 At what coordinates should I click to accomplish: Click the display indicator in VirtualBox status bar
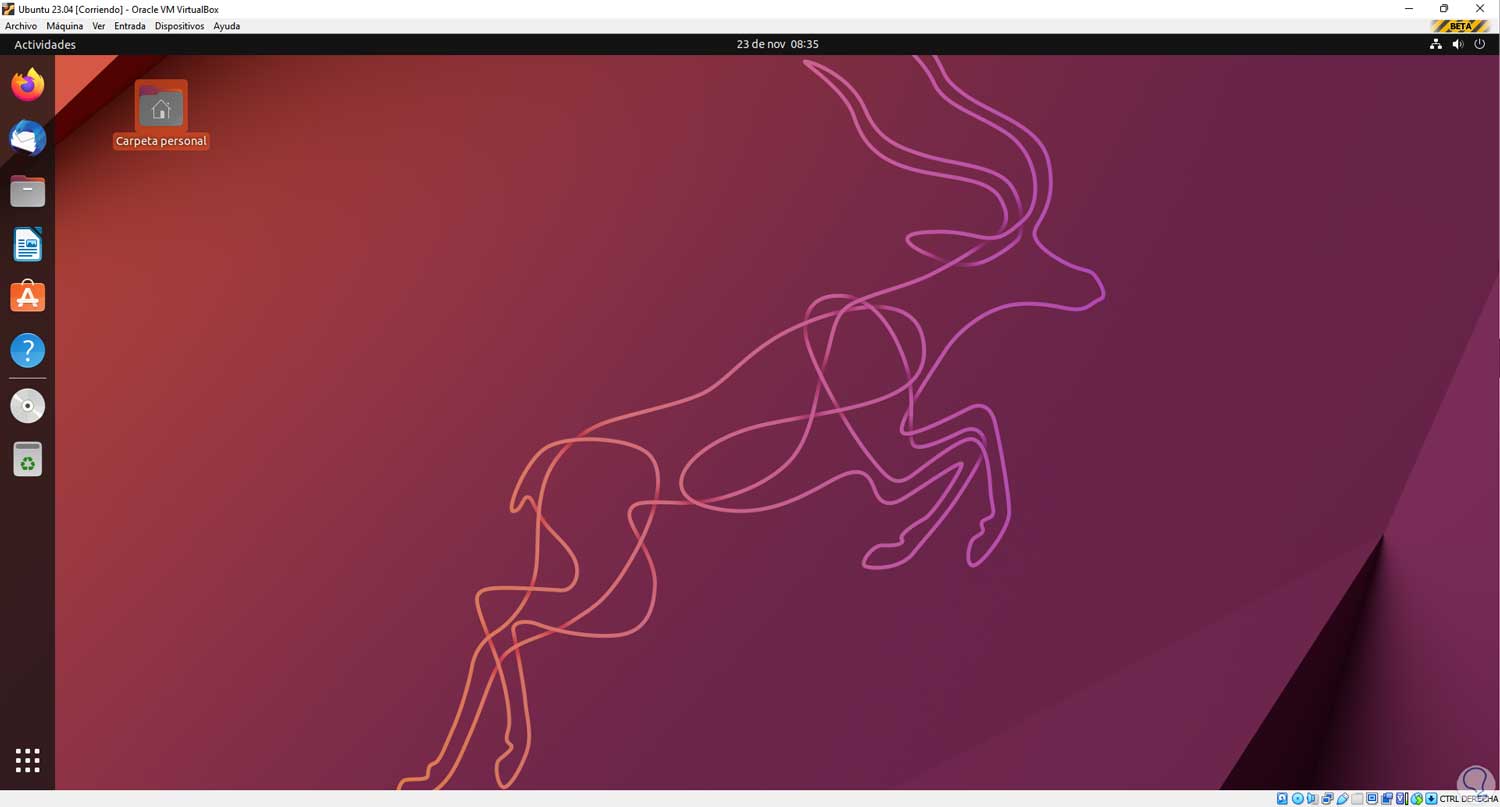pos(1372,799)
